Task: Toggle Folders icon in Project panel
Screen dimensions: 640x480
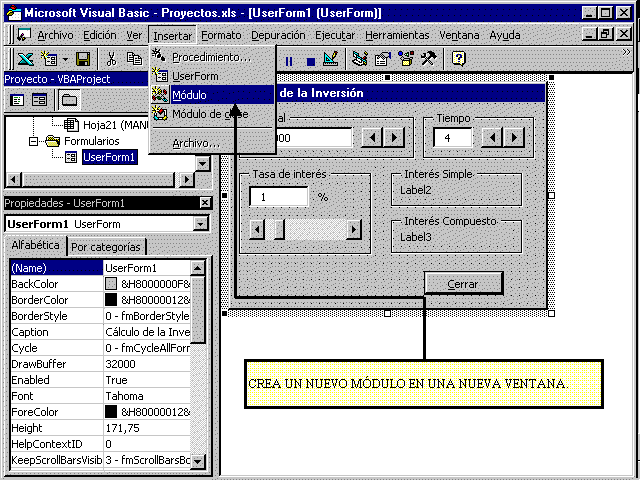Action: tap(69, 100)
